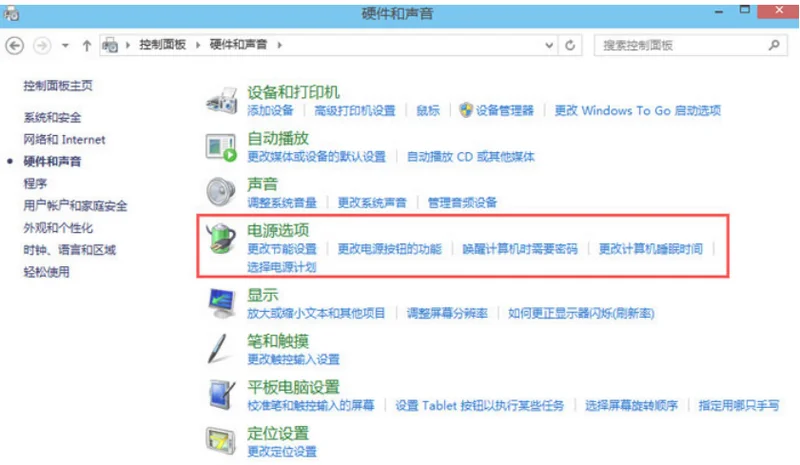
Task: Click 更改媒体或设备的默认设置 link
Action: pyautogui.click(x=316, y=156)
